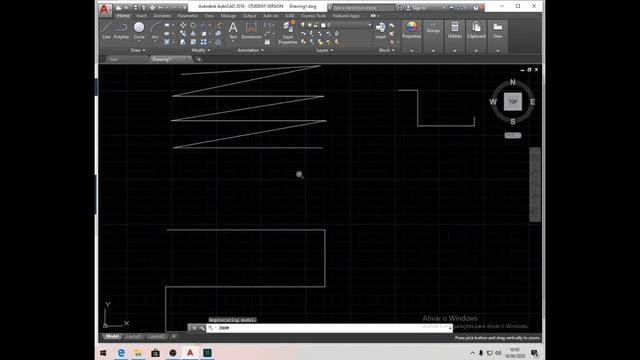Image resolution: width=640 pixels, height=360 pixels.
Task: Expand the Annotation panel flyout
Action: pos(251,50)
